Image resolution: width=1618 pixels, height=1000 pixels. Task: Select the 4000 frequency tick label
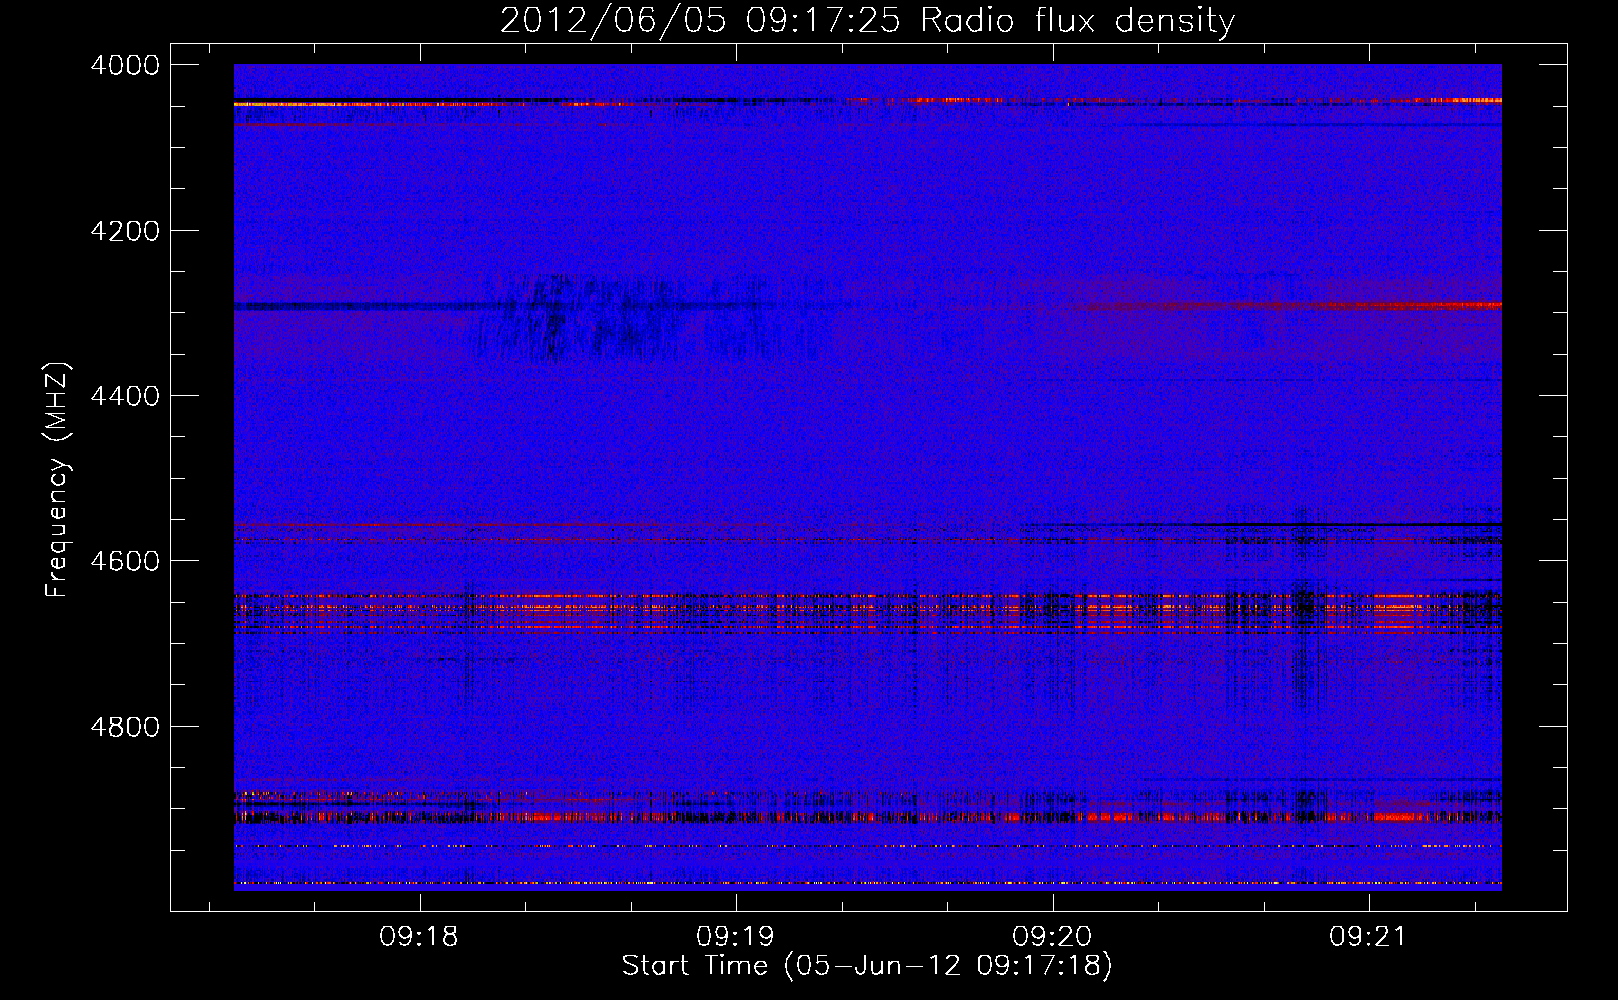125,65
